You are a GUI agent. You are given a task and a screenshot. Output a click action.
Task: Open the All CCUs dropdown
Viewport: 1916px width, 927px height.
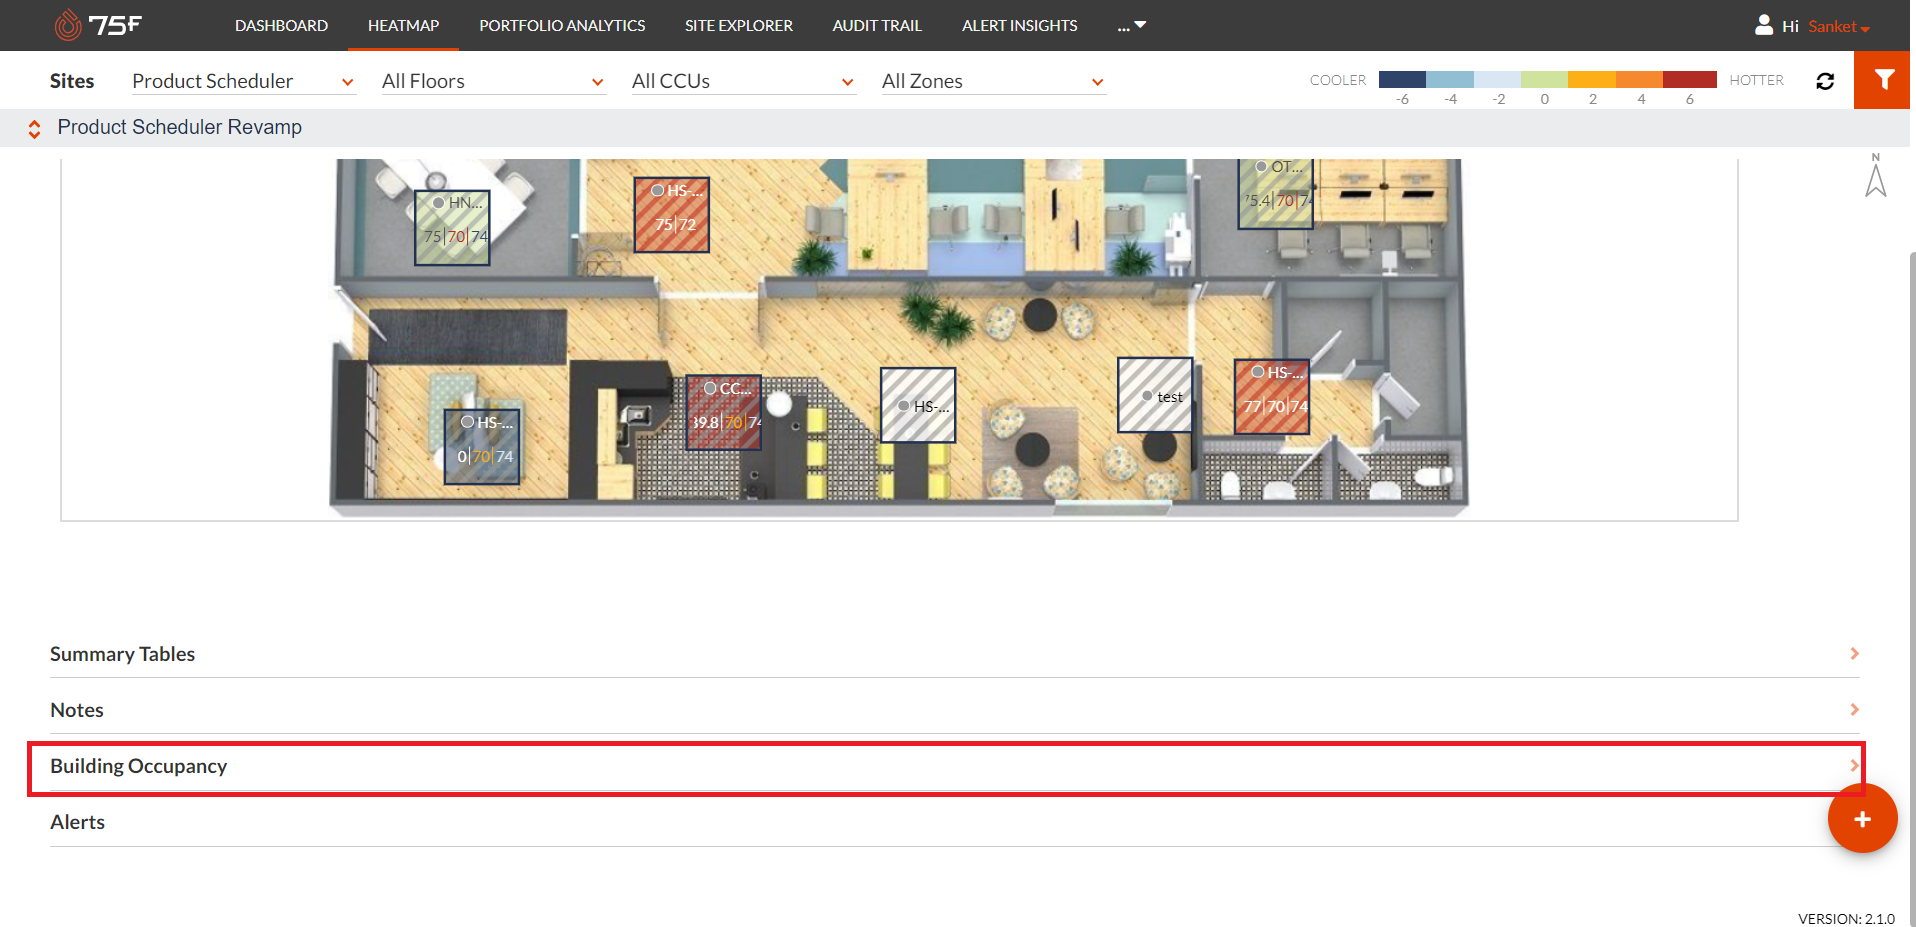point(743,81)
